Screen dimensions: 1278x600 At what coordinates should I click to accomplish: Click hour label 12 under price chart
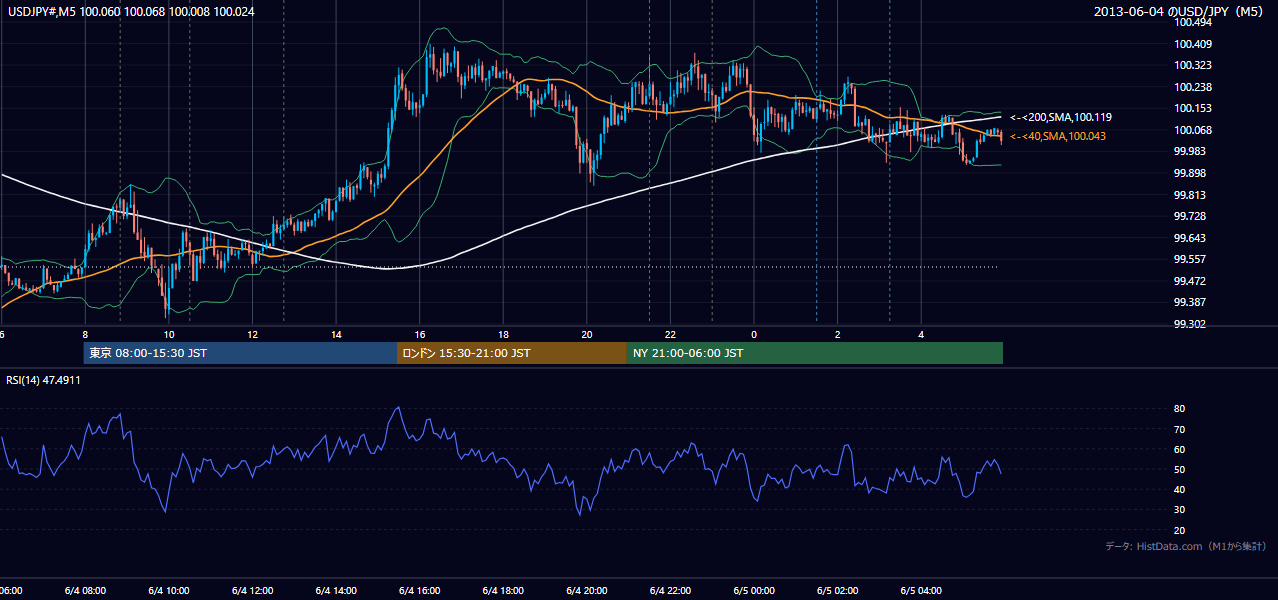[x=253, y=335]
